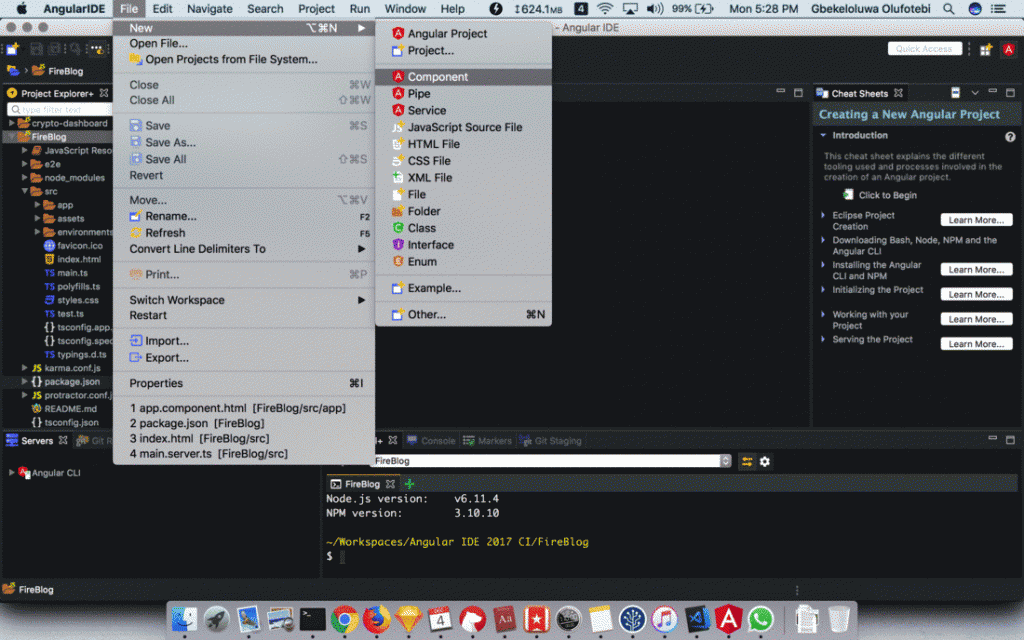Collapse the Introduction cheat sheet section
This screenshot has height=640, width=1024.
(823, 135)
